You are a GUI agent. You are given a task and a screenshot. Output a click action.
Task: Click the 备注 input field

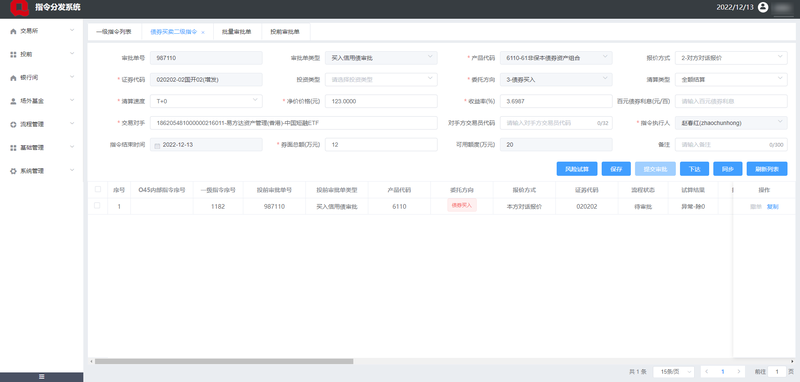coord(731,144)
